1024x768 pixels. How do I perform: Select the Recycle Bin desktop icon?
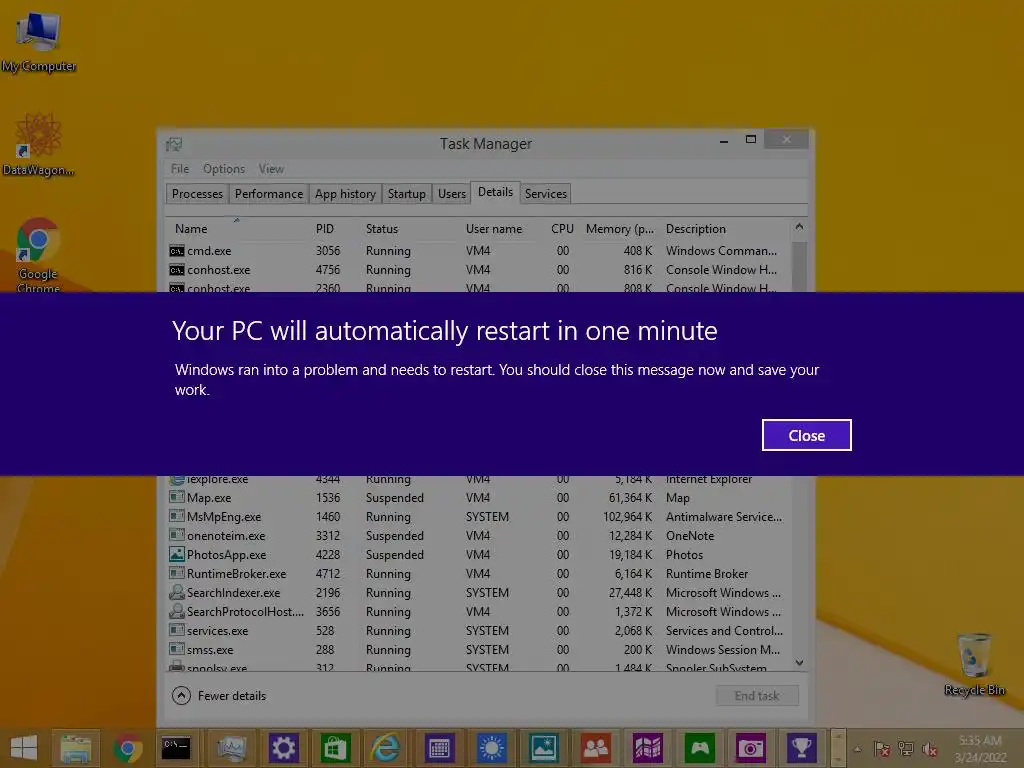(x=974, y=664)
